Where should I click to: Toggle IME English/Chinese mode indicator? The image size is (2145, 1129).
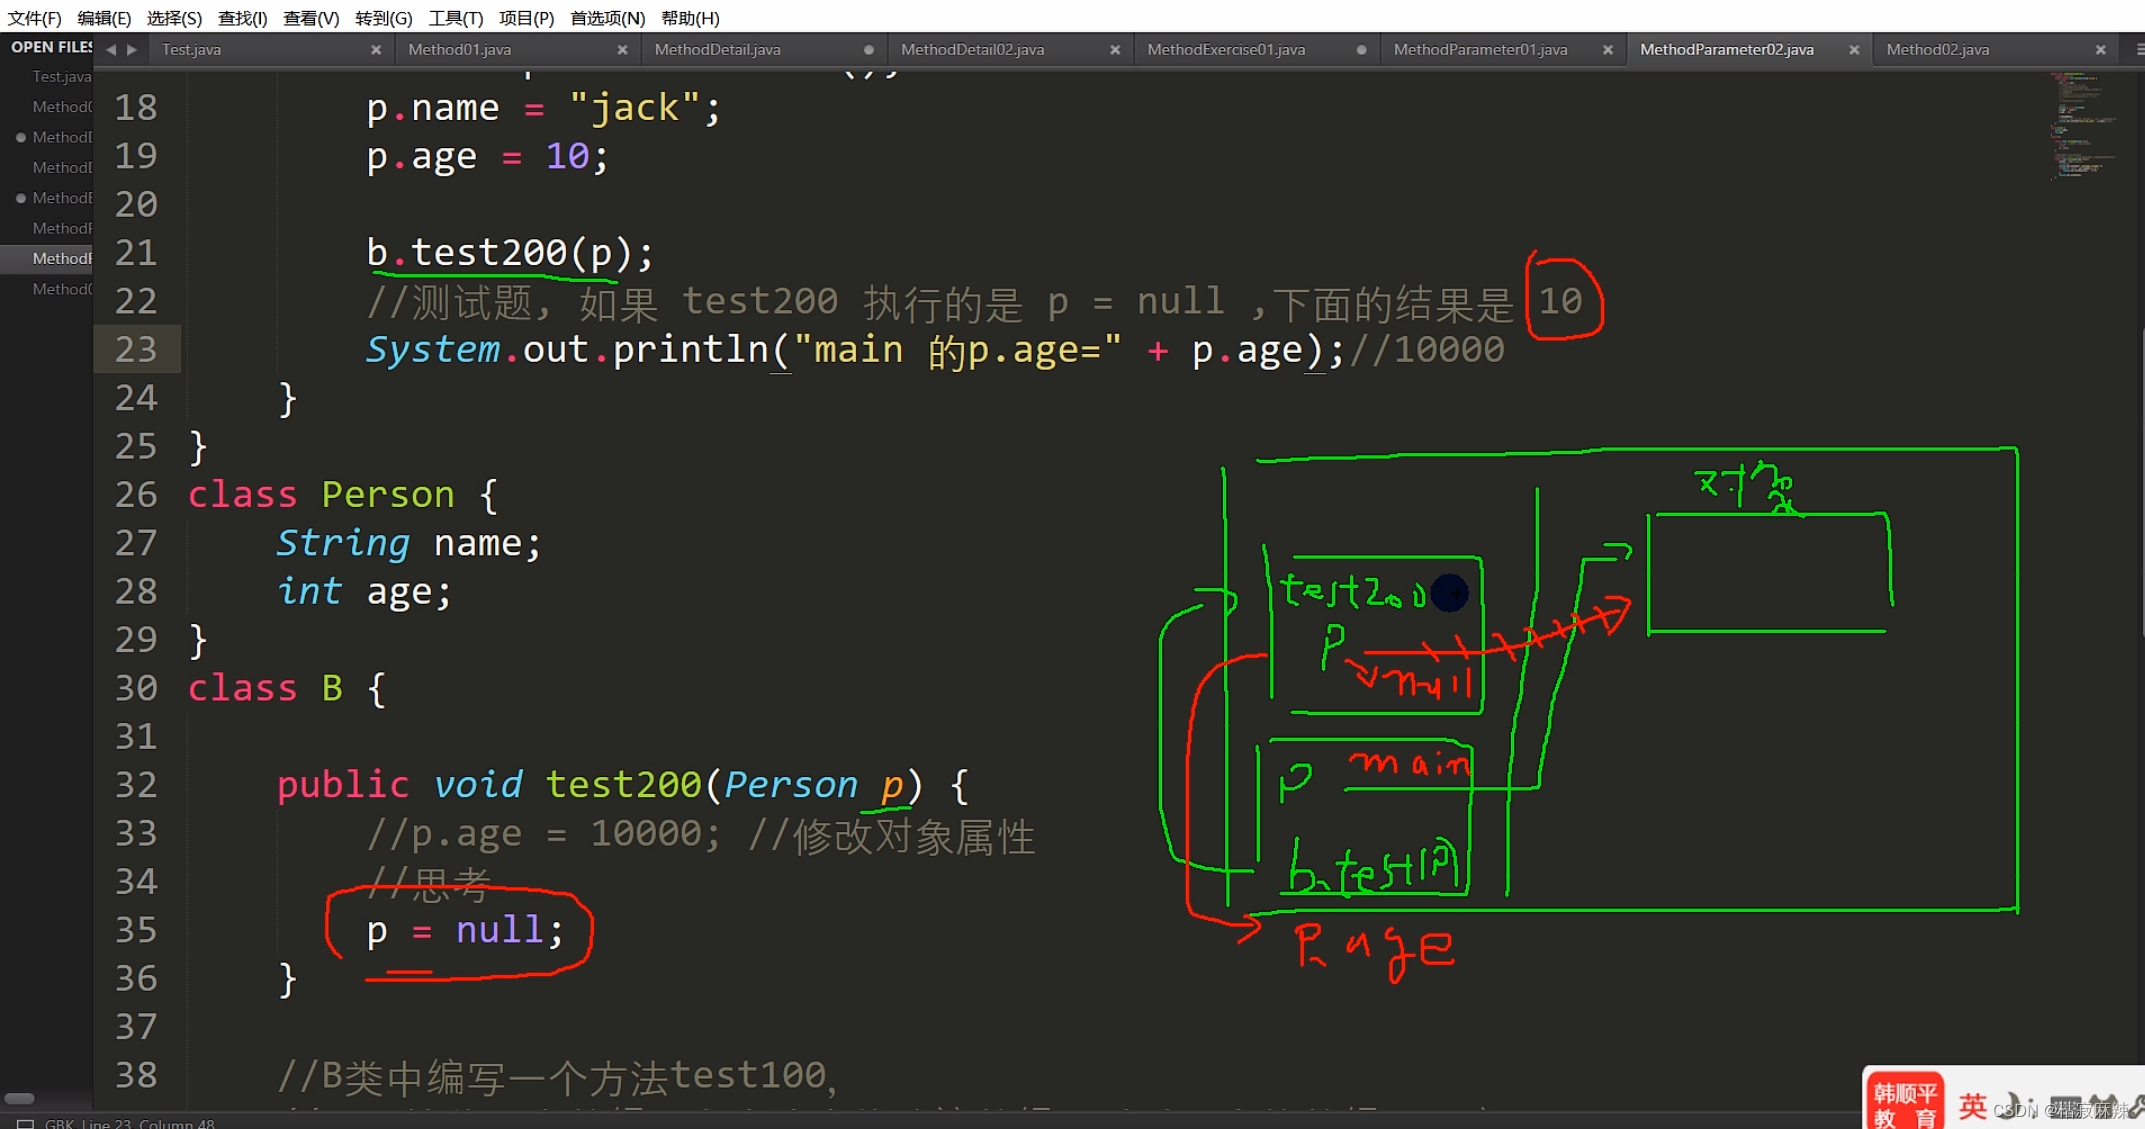[x=1972, y=1106]
